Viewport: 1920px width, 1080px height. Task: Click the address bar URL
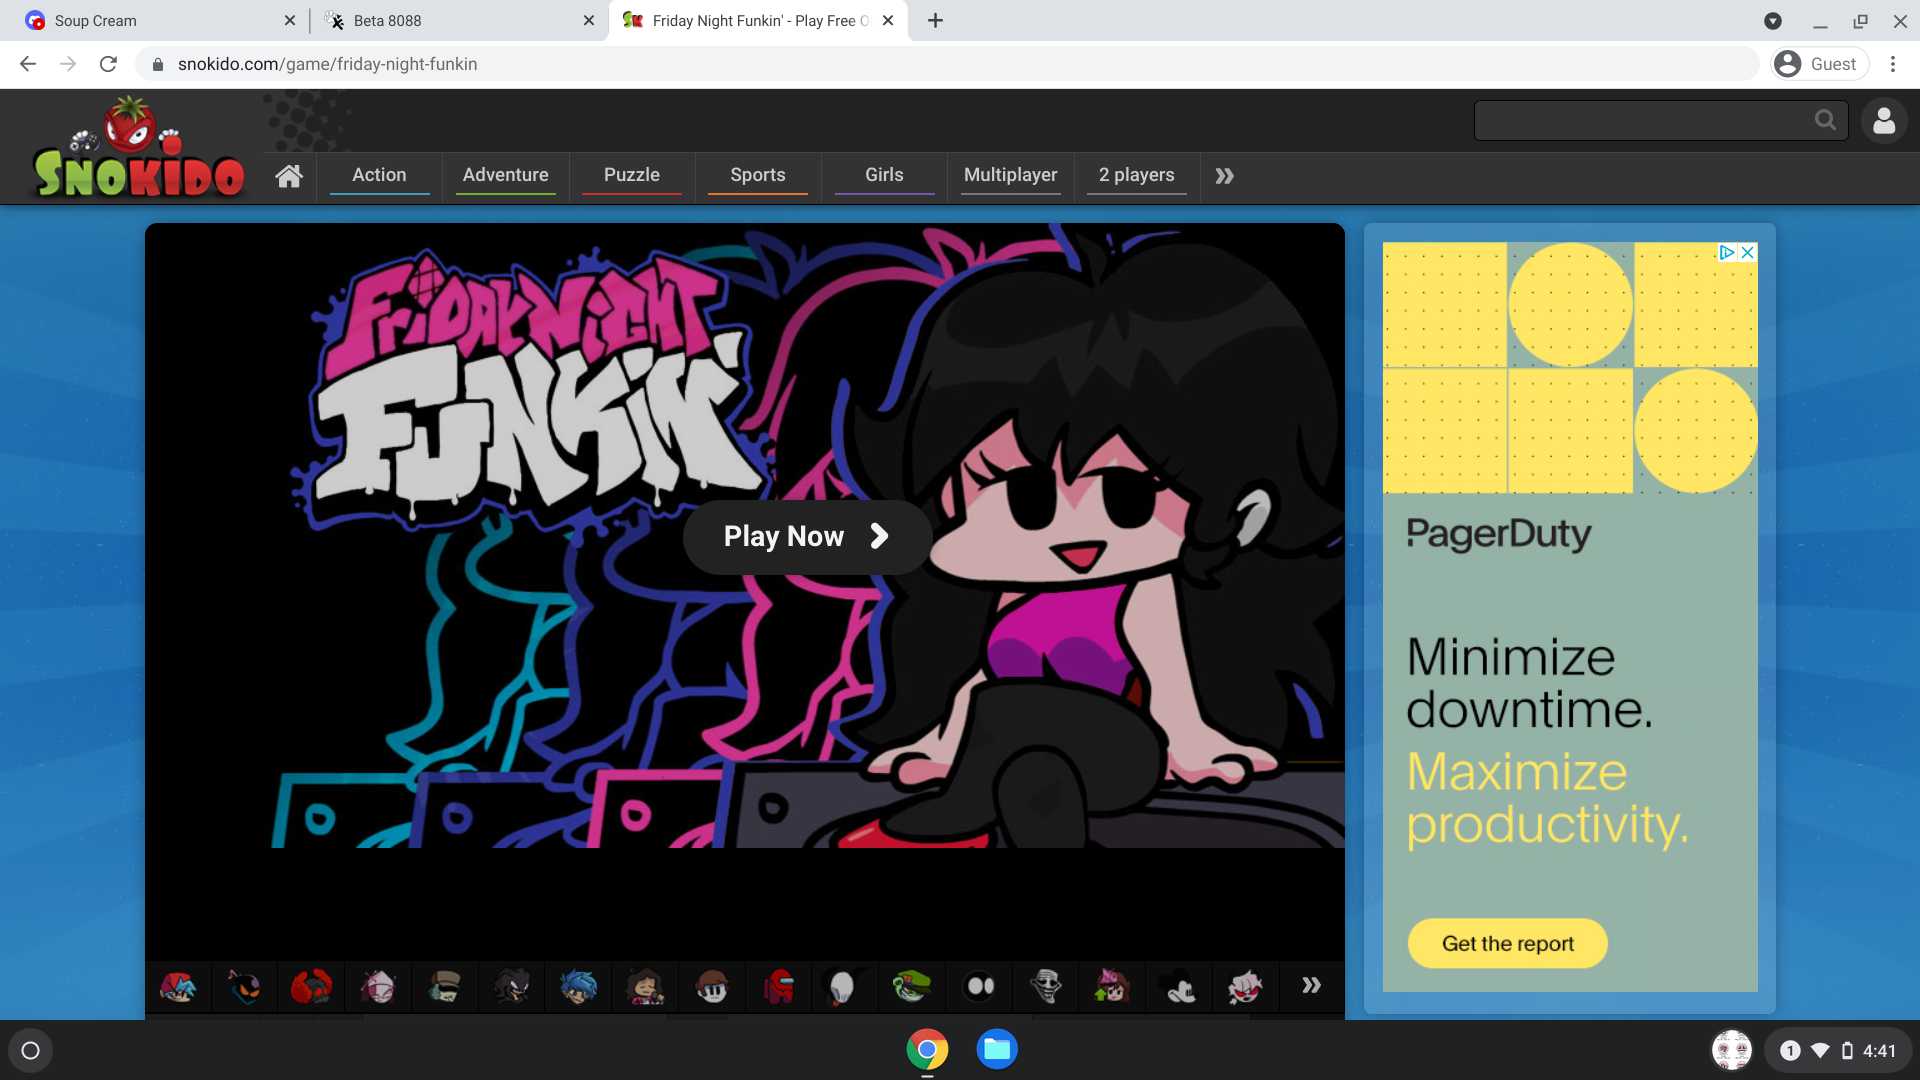tap(327, 64)
